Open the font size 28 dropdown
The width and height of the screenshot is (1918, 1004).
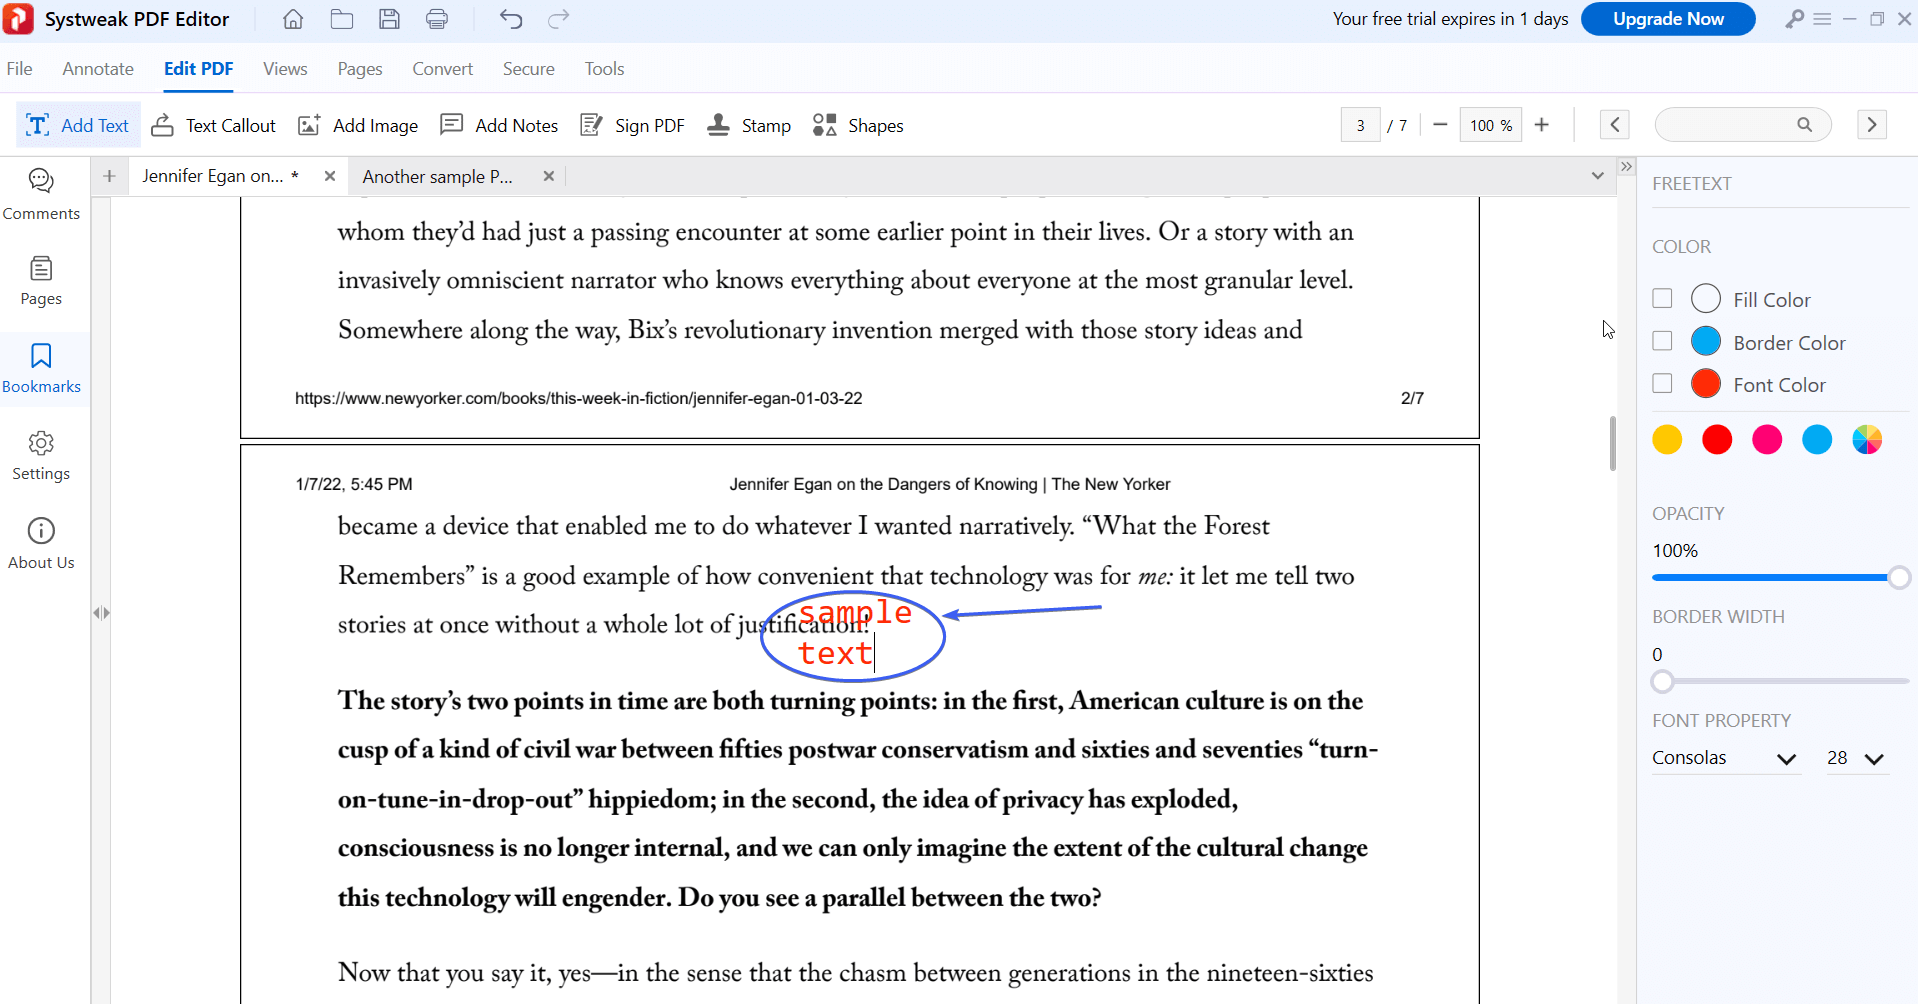[1856, 758]
